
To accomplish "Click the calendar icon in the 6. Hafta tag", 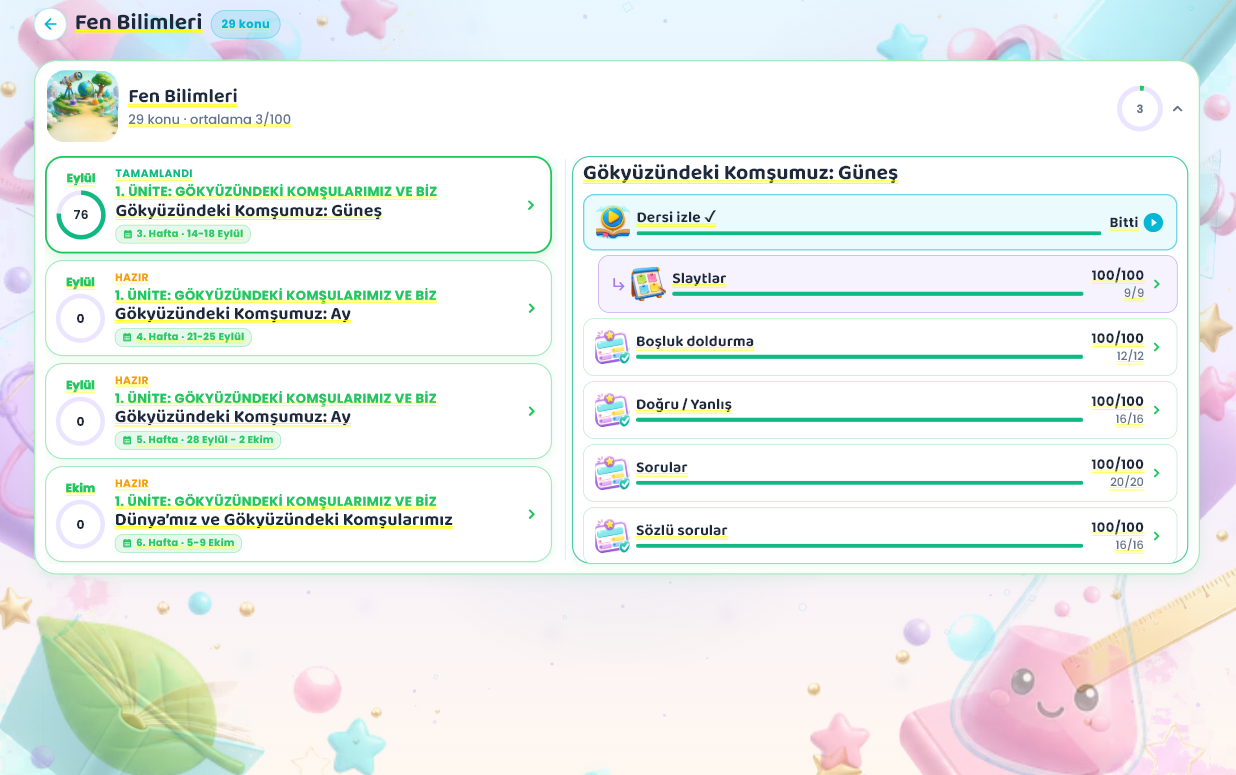I will 127,543.
